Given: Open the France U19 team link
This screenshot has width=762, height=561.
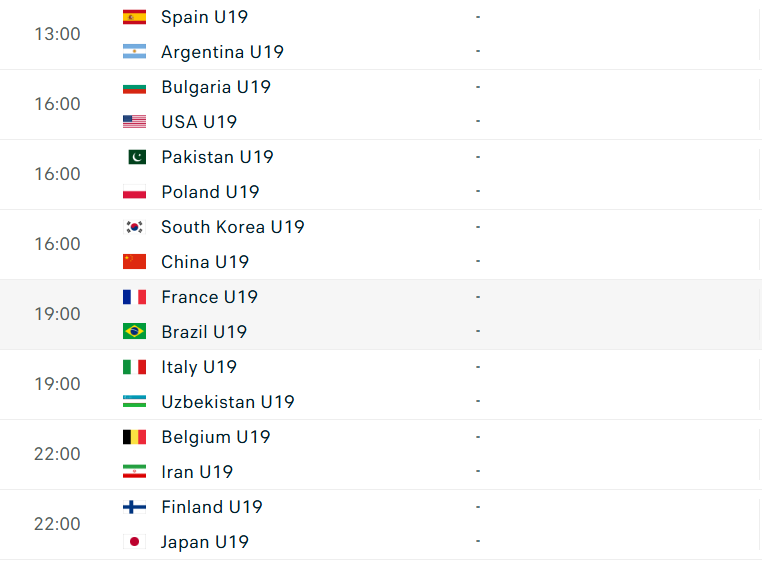Looking at the screenshot, I should pos(209,297).
